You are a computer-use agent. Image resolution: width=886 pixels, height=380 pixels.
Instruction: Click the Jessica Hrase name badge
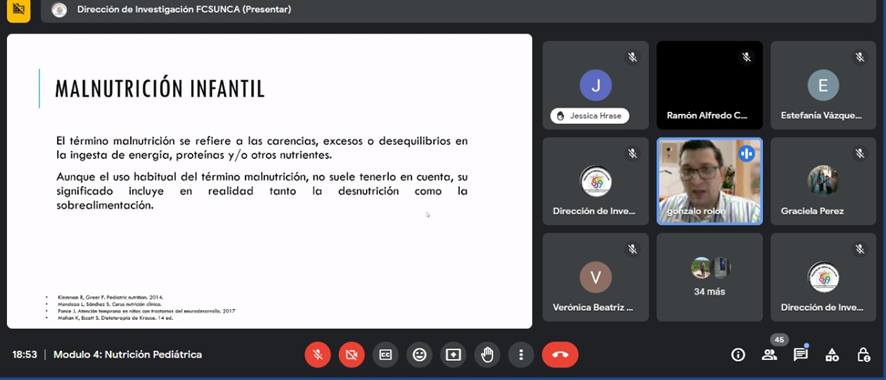pyautogui.click(x=590, y=116)
